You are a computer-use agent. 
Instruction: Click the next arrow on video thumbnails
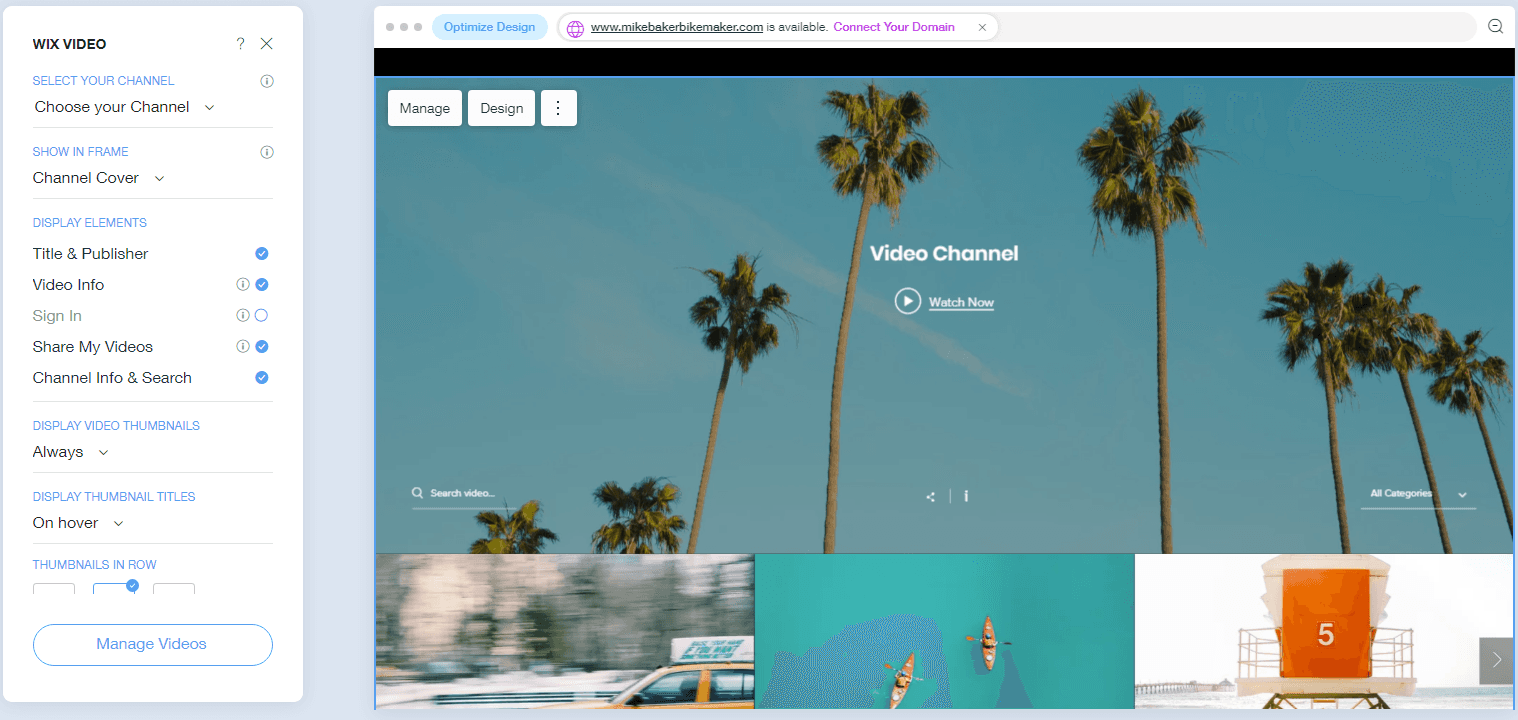point(1496,660)
